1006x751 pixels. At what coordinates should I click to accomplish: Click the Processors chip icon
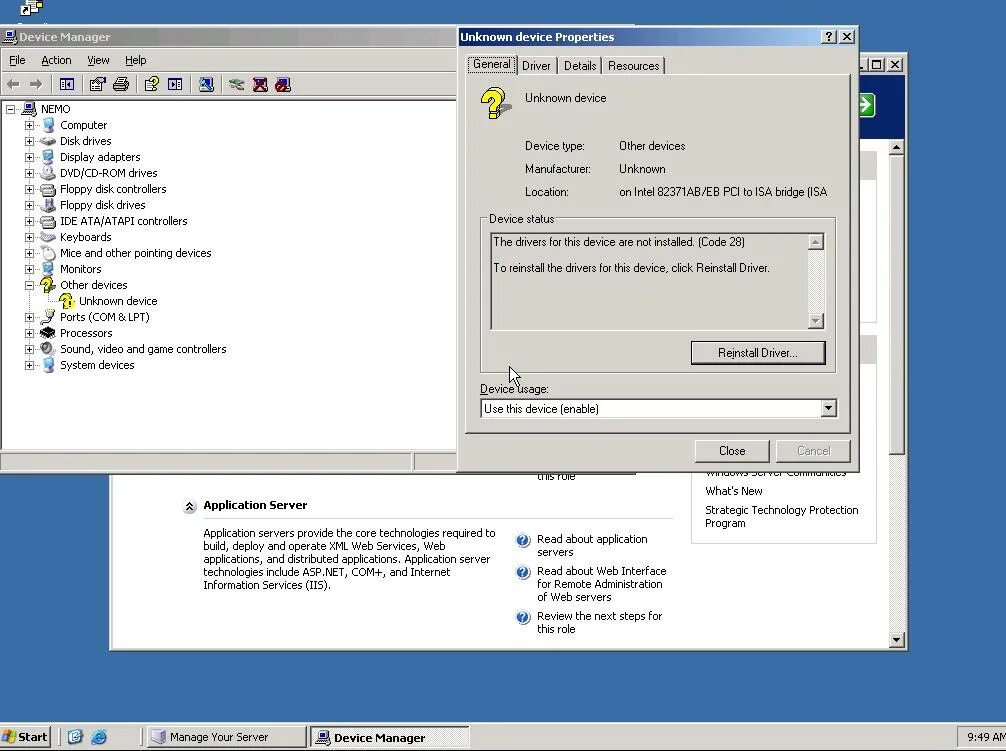pos(47,333)
